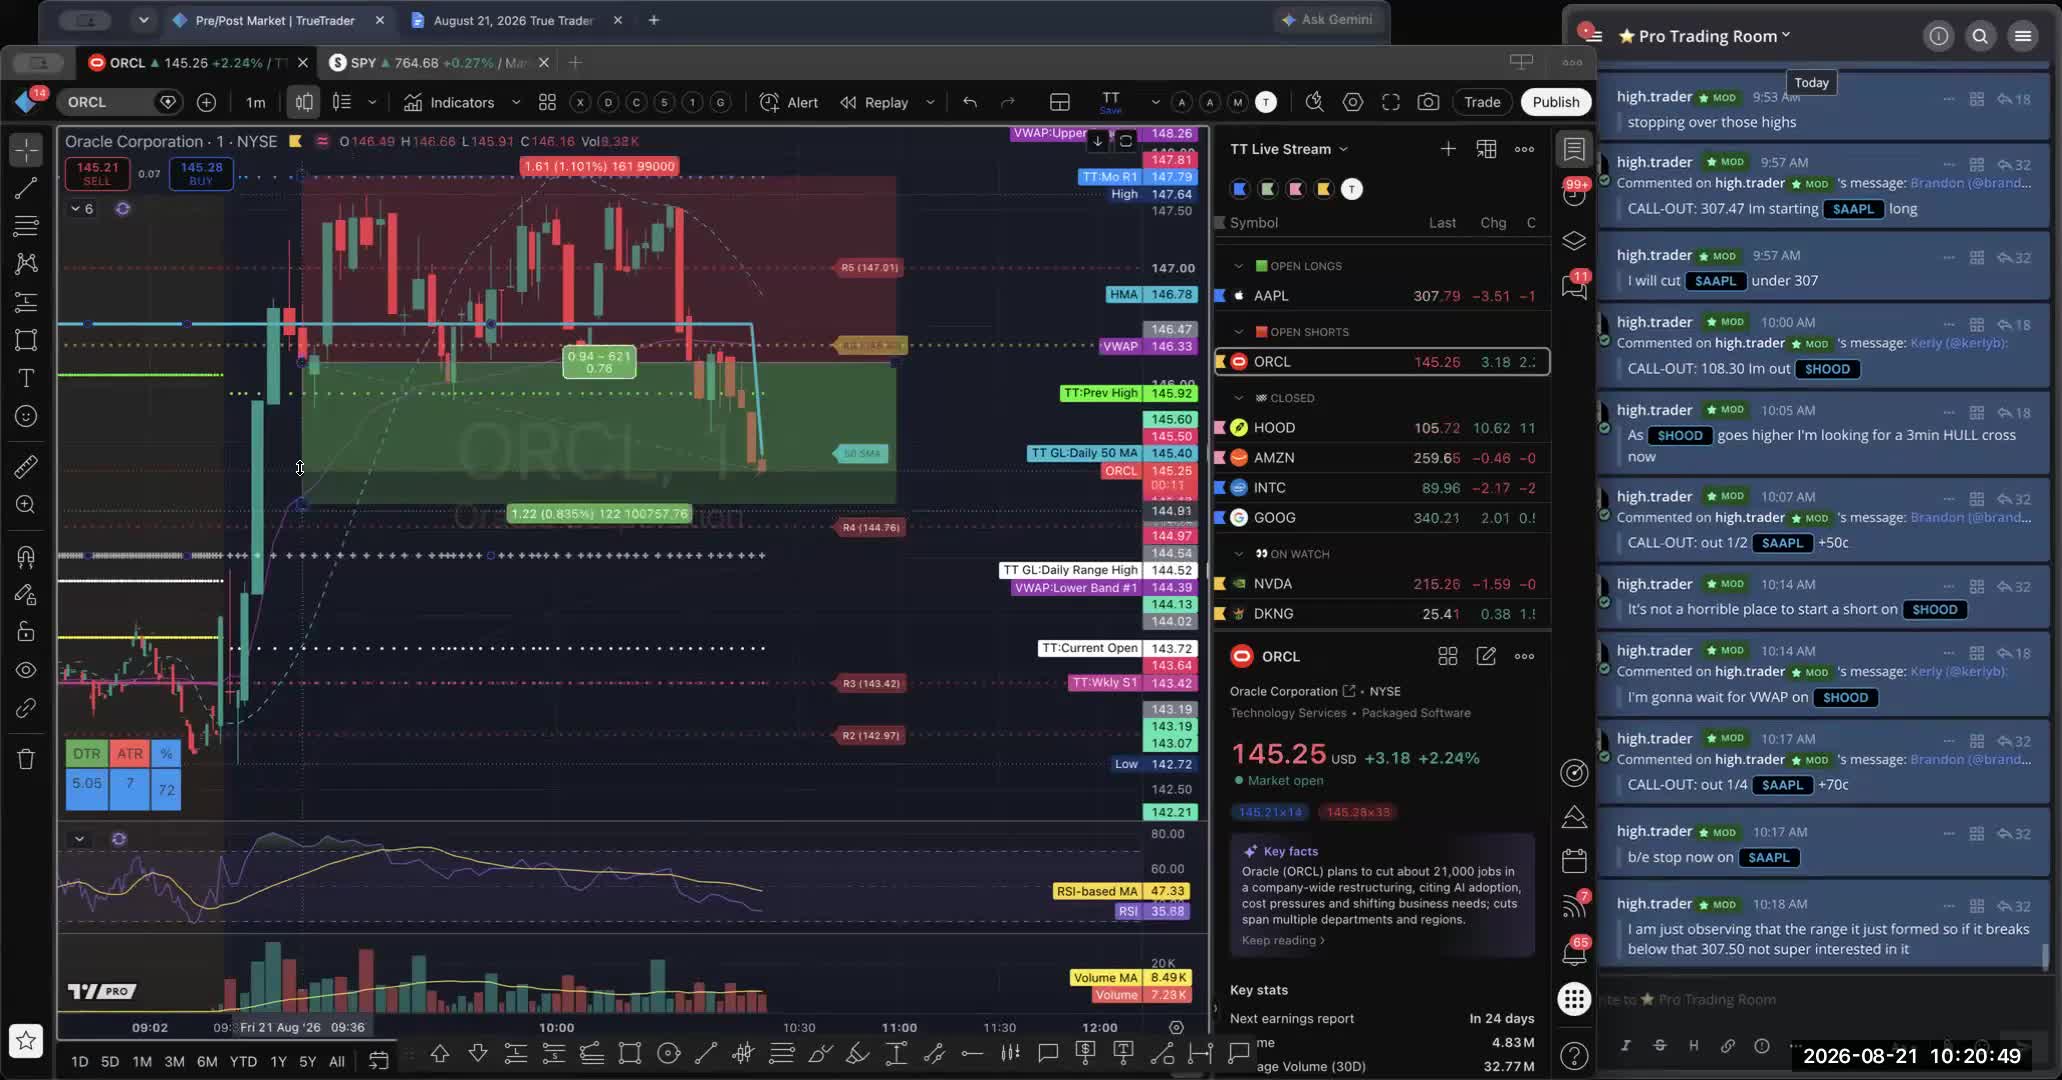2062x1080 pixels.
Task: Select the ruler measure tool
Action: [26, 466]
